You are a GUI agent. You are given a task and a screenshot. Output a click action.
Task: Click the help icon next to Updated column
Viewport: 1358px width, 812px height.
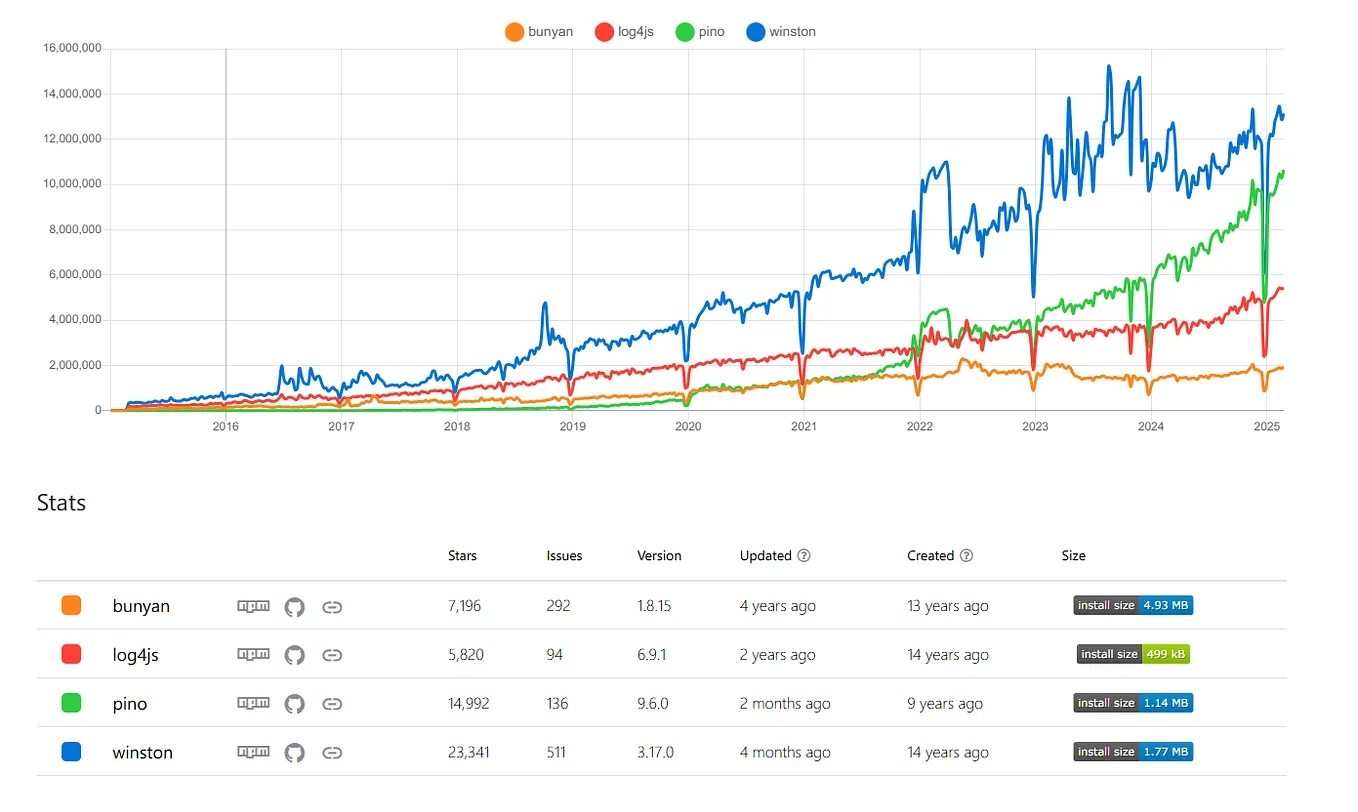pos(806,555)
